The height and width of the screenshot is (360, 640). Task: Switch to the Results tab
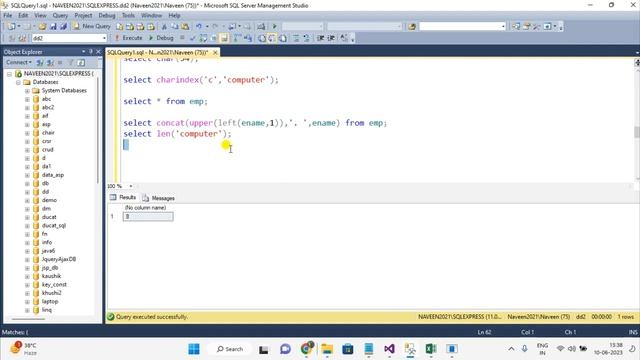pyautogui.click(x=123, y=198)
